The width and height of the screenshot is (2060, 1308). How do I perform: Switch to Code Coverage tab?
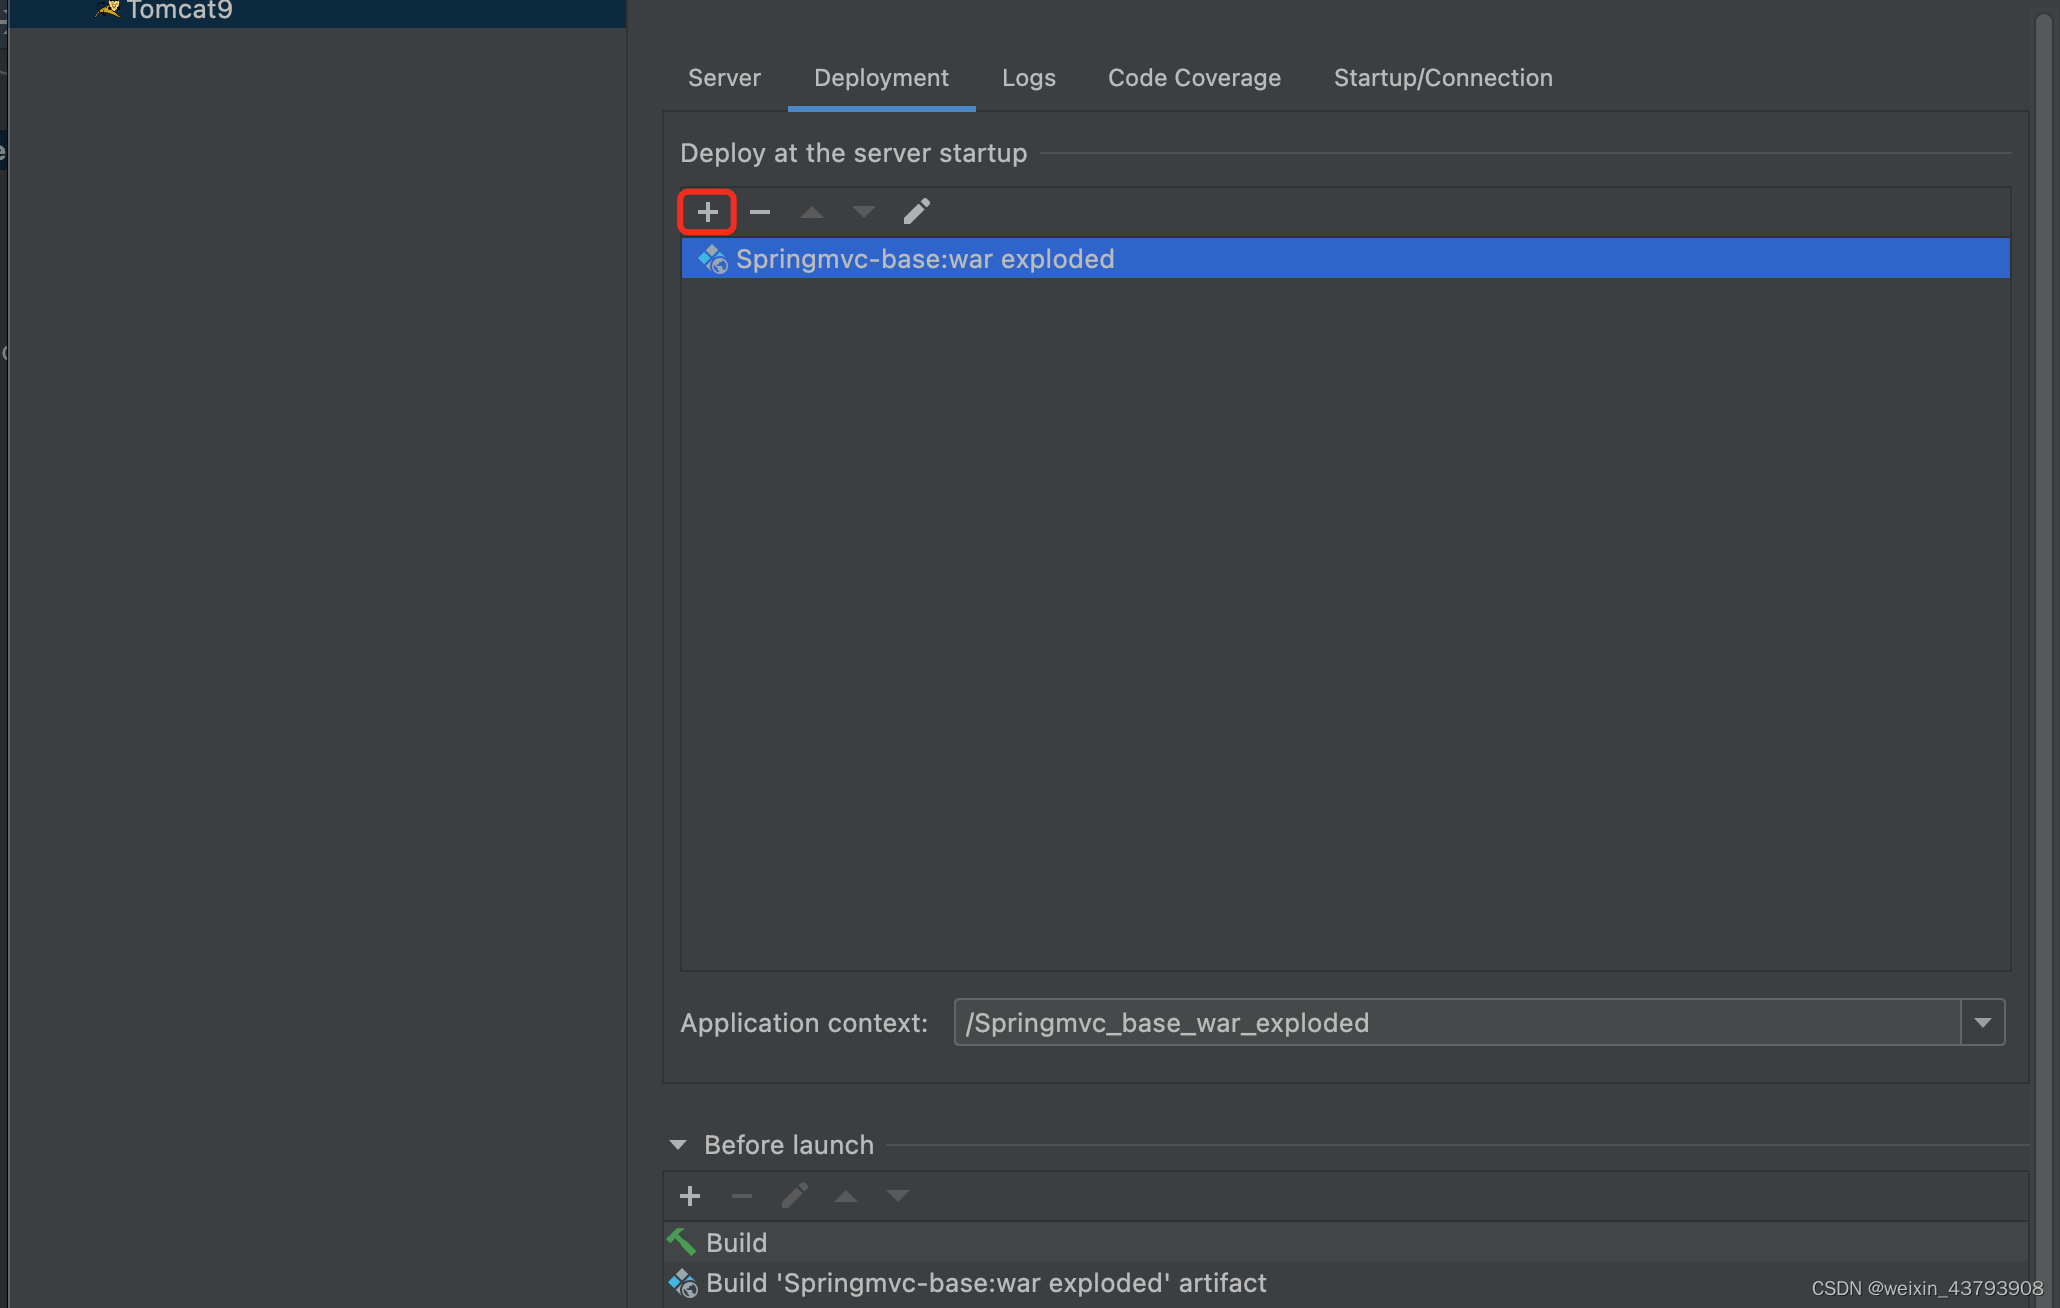[1194, 78]
